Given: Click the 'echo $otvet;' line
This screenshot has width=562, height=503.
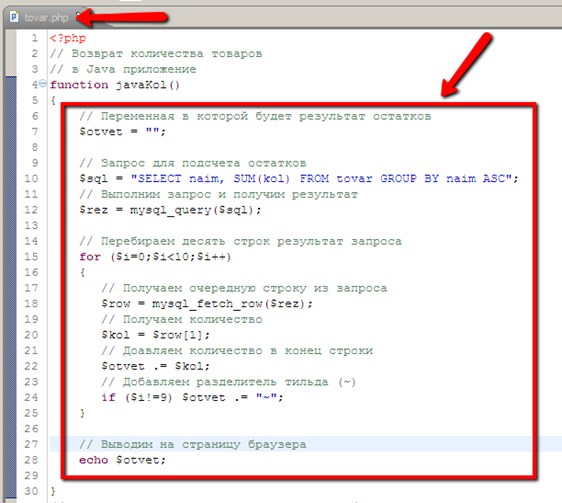Looking at the screenshot, I should pos(122,460).
